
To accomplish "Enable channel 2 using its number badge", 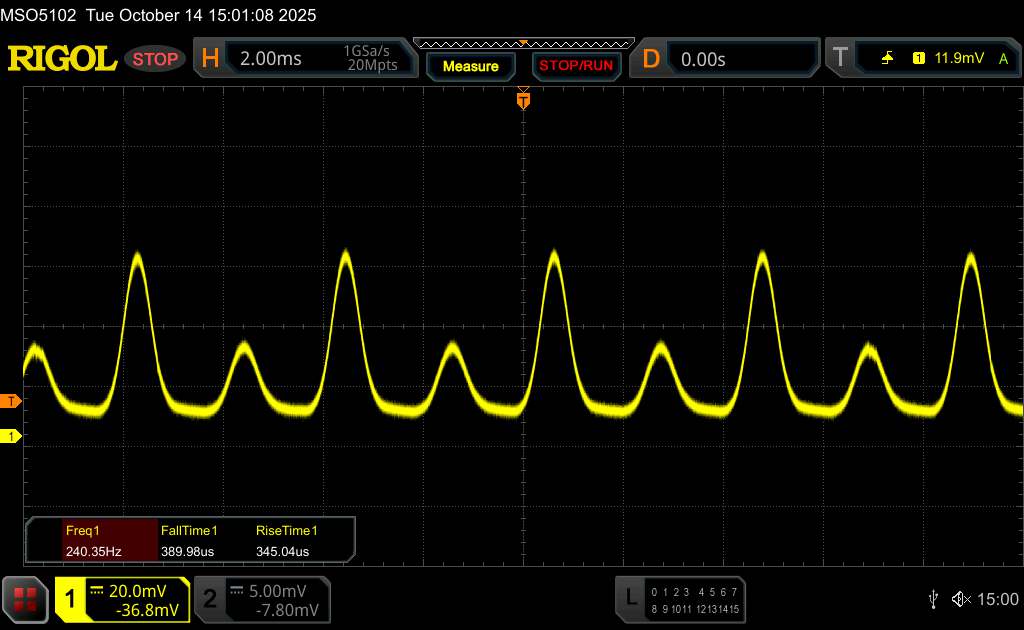I will (210, 599).
